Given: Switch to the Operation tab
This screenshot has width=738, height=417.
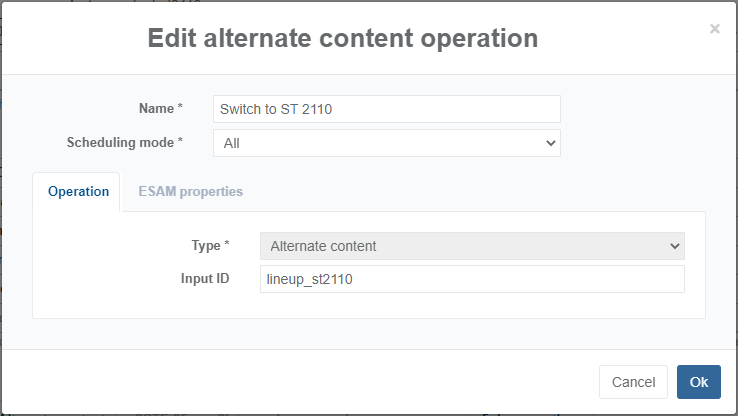Looking at the screenshot, I should tap(78, 191).
